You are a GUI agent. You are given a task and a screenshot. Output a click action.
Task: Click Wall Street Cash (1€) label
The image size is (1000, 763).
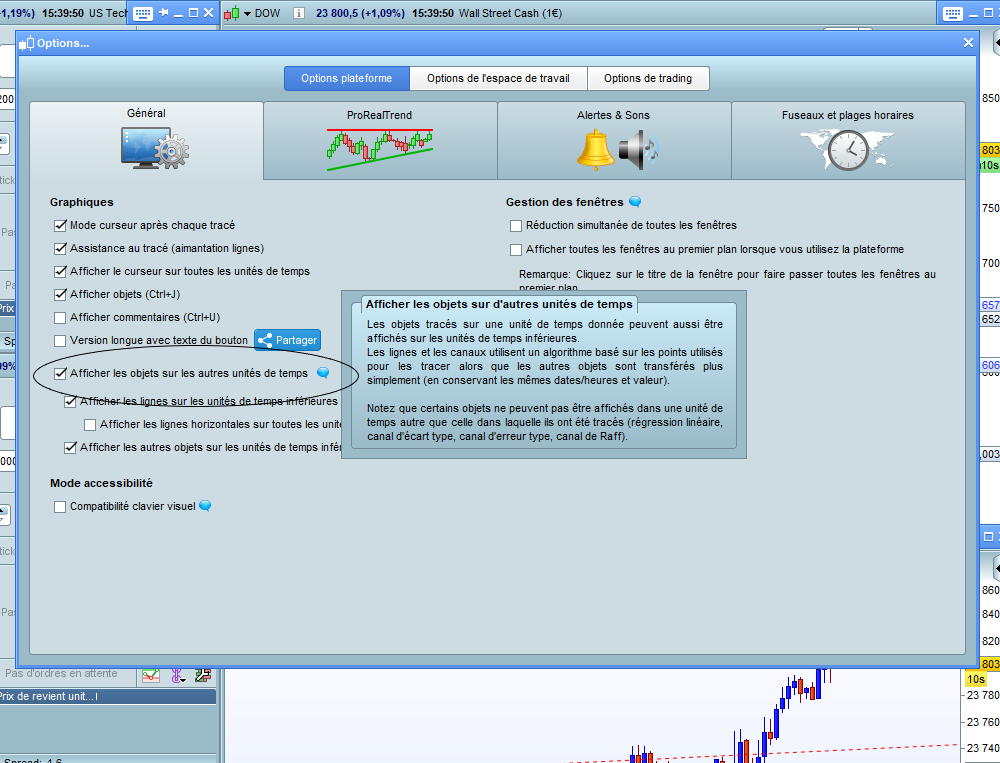pyautogui.click(x=510, y=13)
